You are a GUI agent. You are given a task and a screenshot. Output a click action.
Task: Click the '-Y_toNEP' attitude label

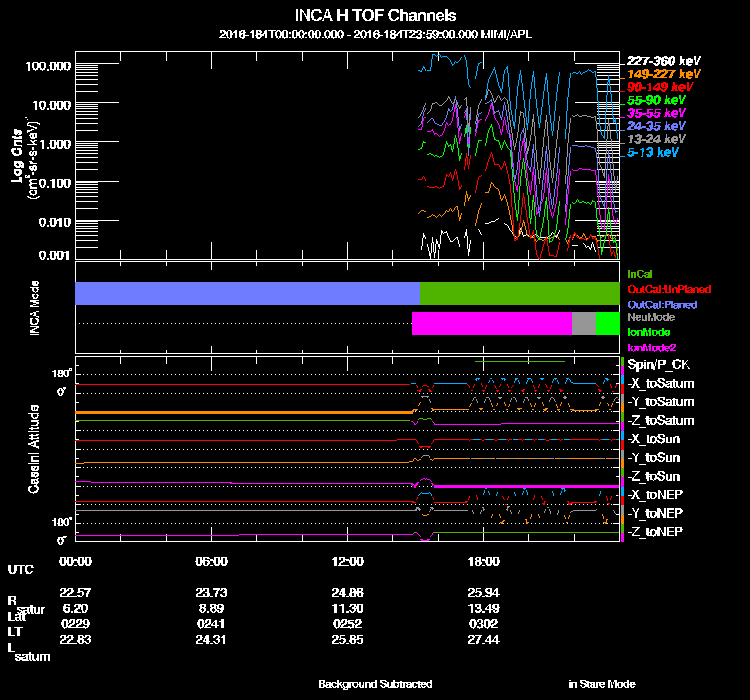tap(655, 513)
